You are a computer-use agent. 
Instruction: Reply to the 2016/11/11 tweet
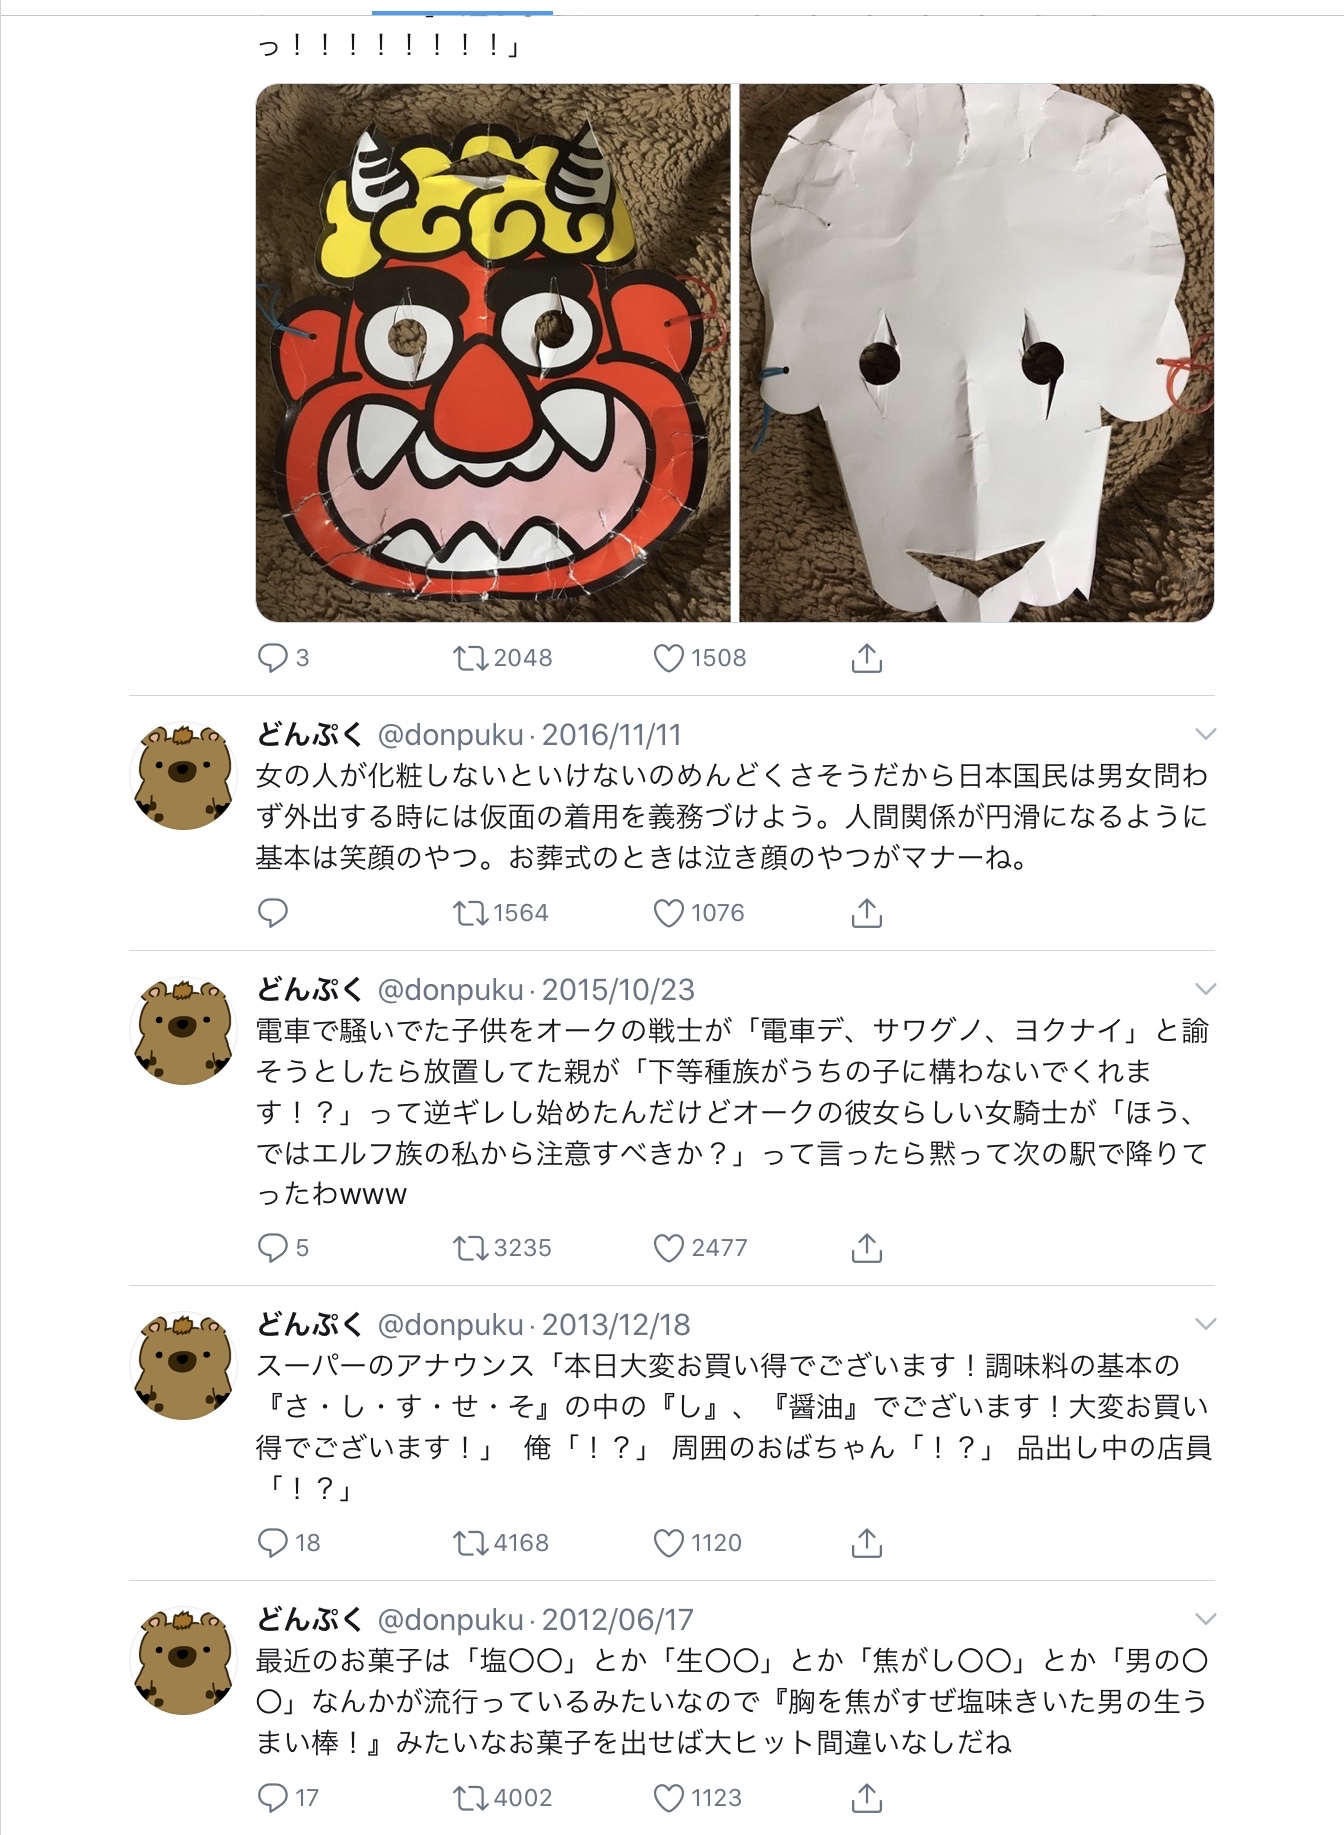pyautogui.click(x=273, y=913)
